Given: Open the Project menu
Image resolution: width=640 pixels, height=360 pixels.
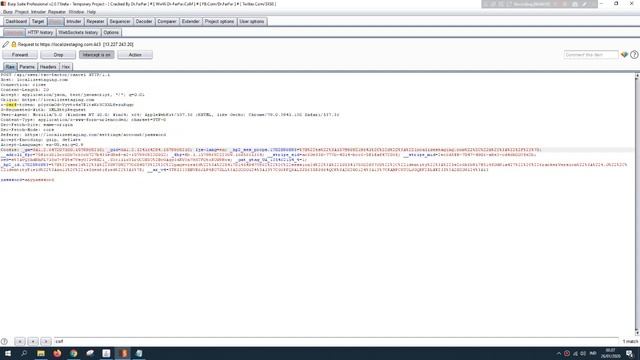Looking at the screenshot, I should [x=22, y=12].
